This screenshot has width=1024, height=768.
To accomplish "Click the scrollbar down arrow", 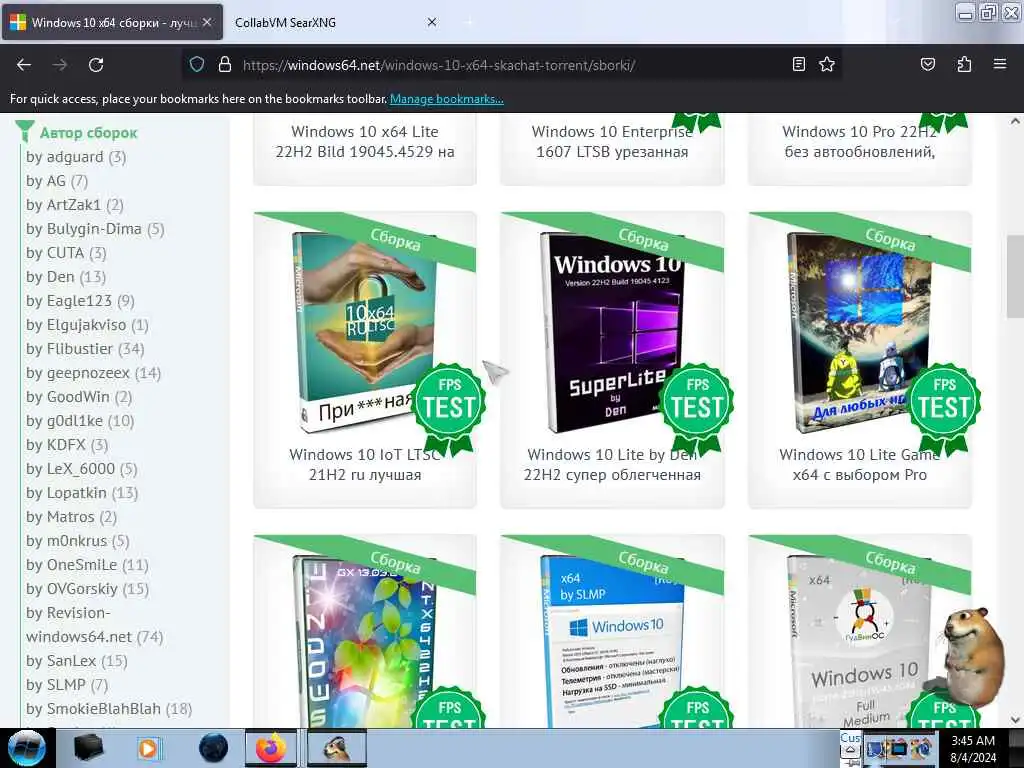I will click(1015, 720).
